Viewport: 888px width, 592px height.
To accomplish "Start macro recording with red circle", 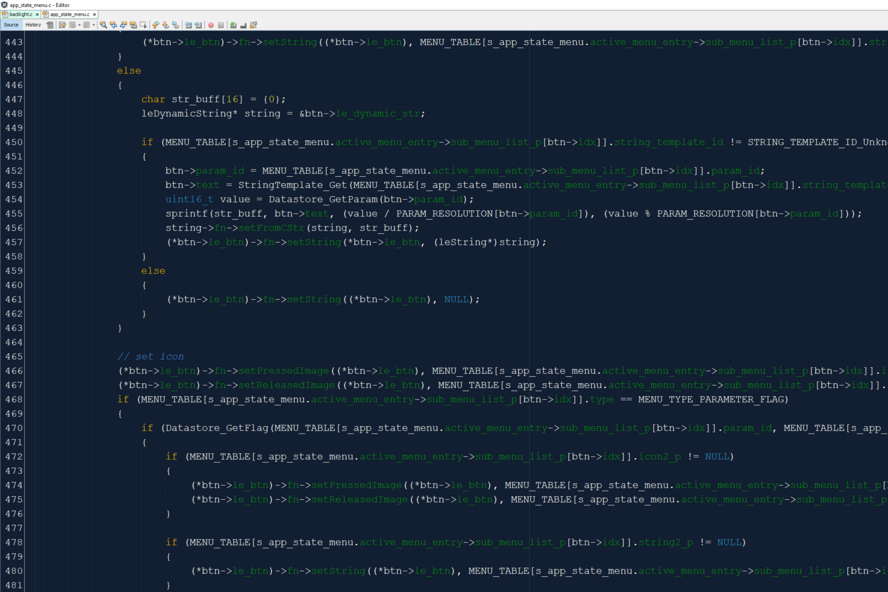I will click(211, 25).
